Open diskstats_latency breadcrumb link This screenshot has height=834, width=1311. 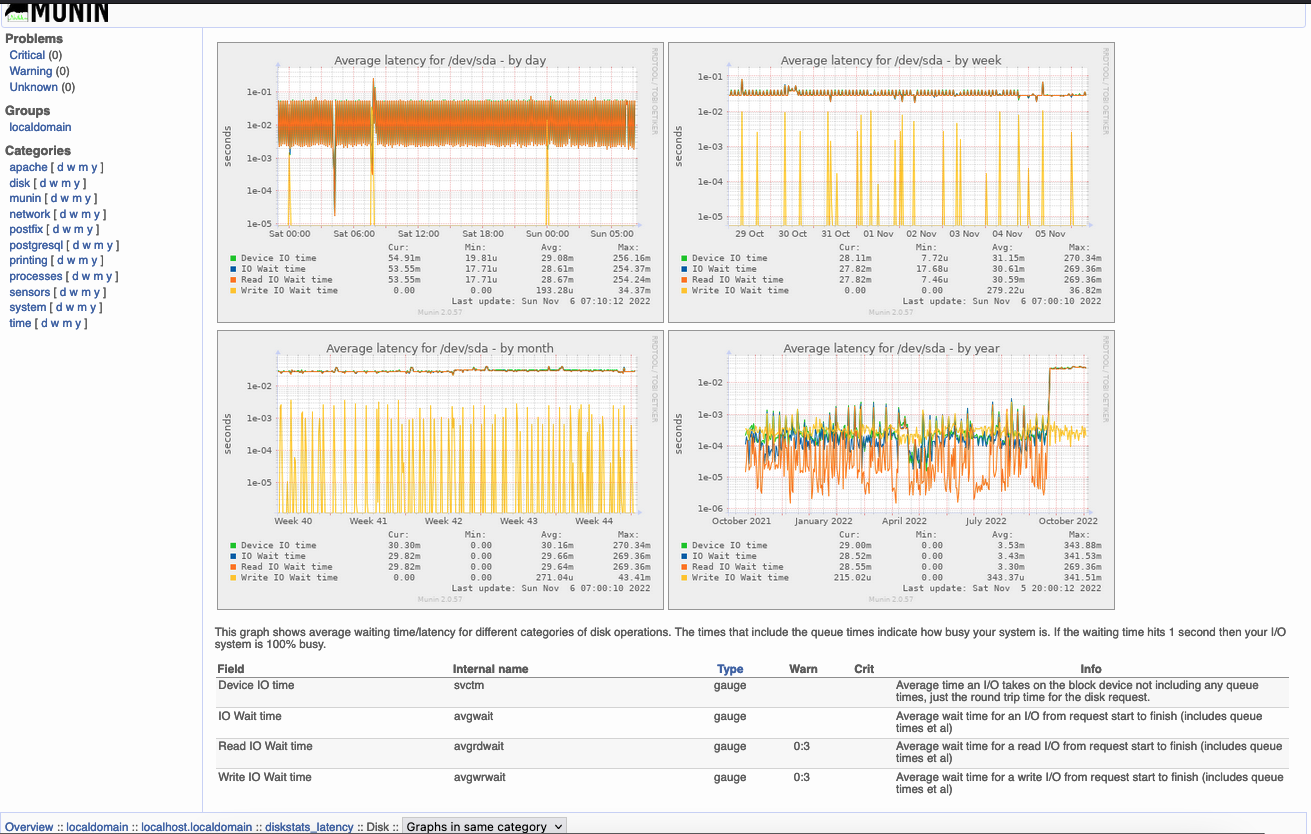click(x=309, y=827)
